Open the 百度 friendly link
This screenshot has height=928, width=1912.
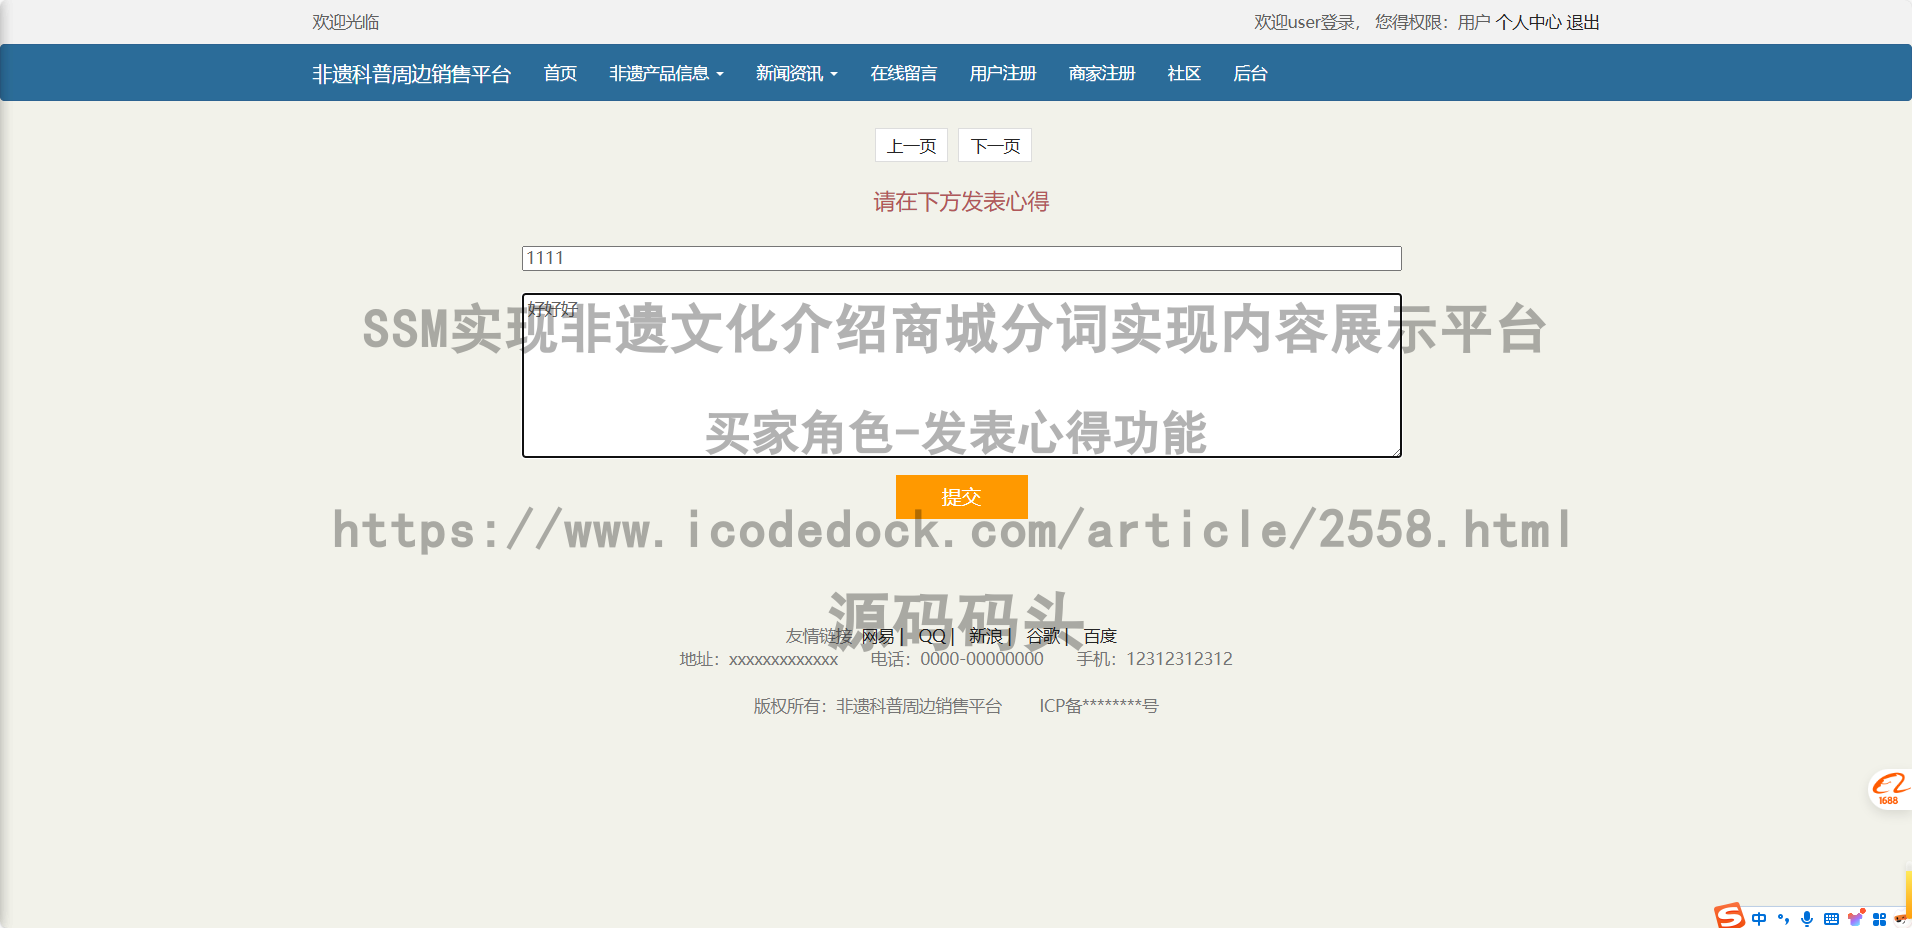tap(1101, 635)
